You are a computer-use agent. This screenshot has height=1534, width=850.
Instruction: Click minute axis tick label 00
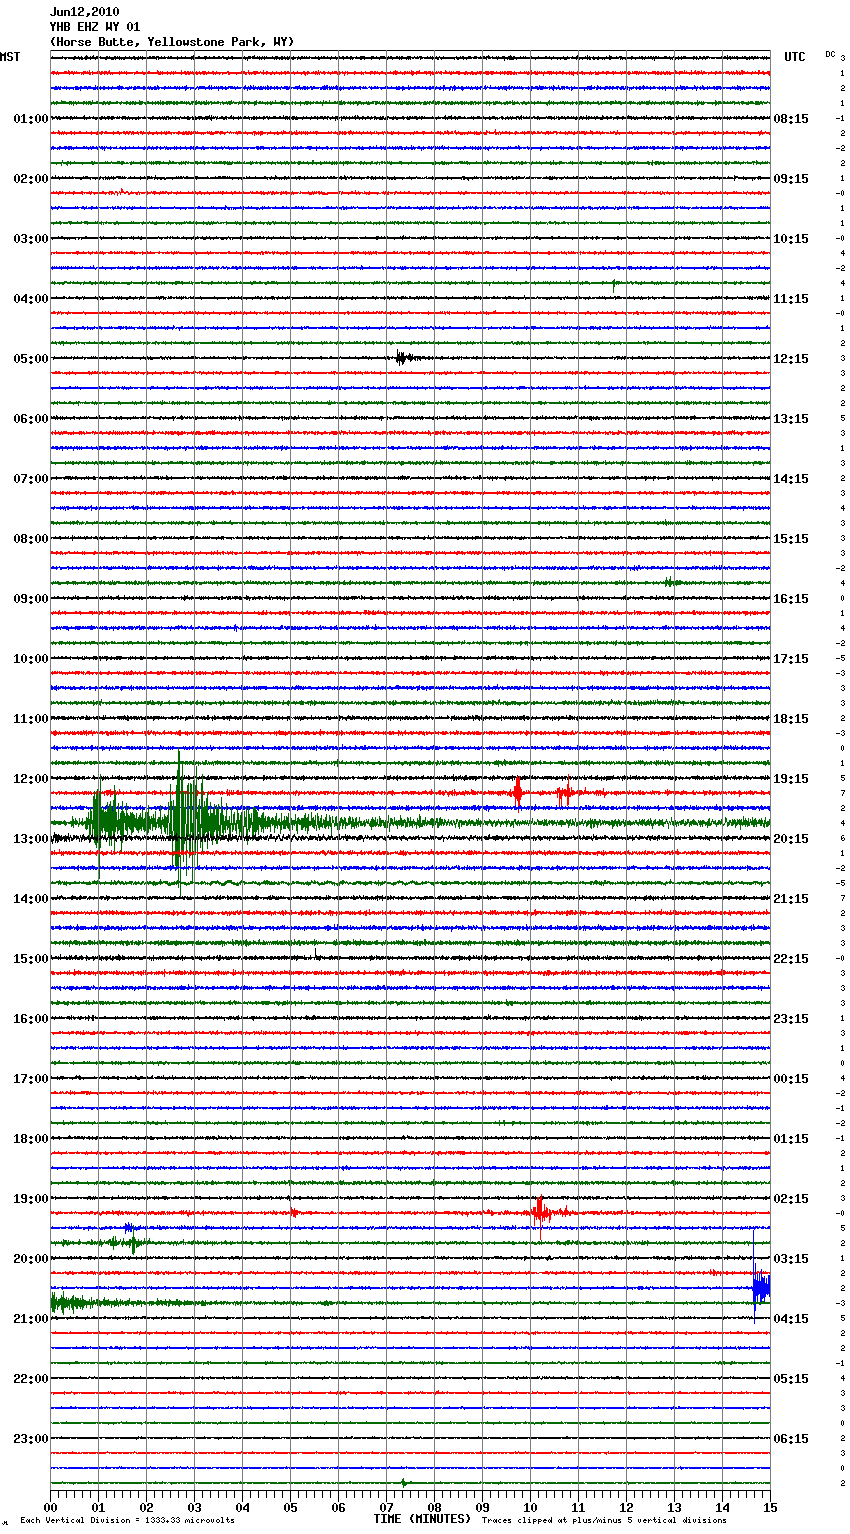click(x=50, y=1507)
